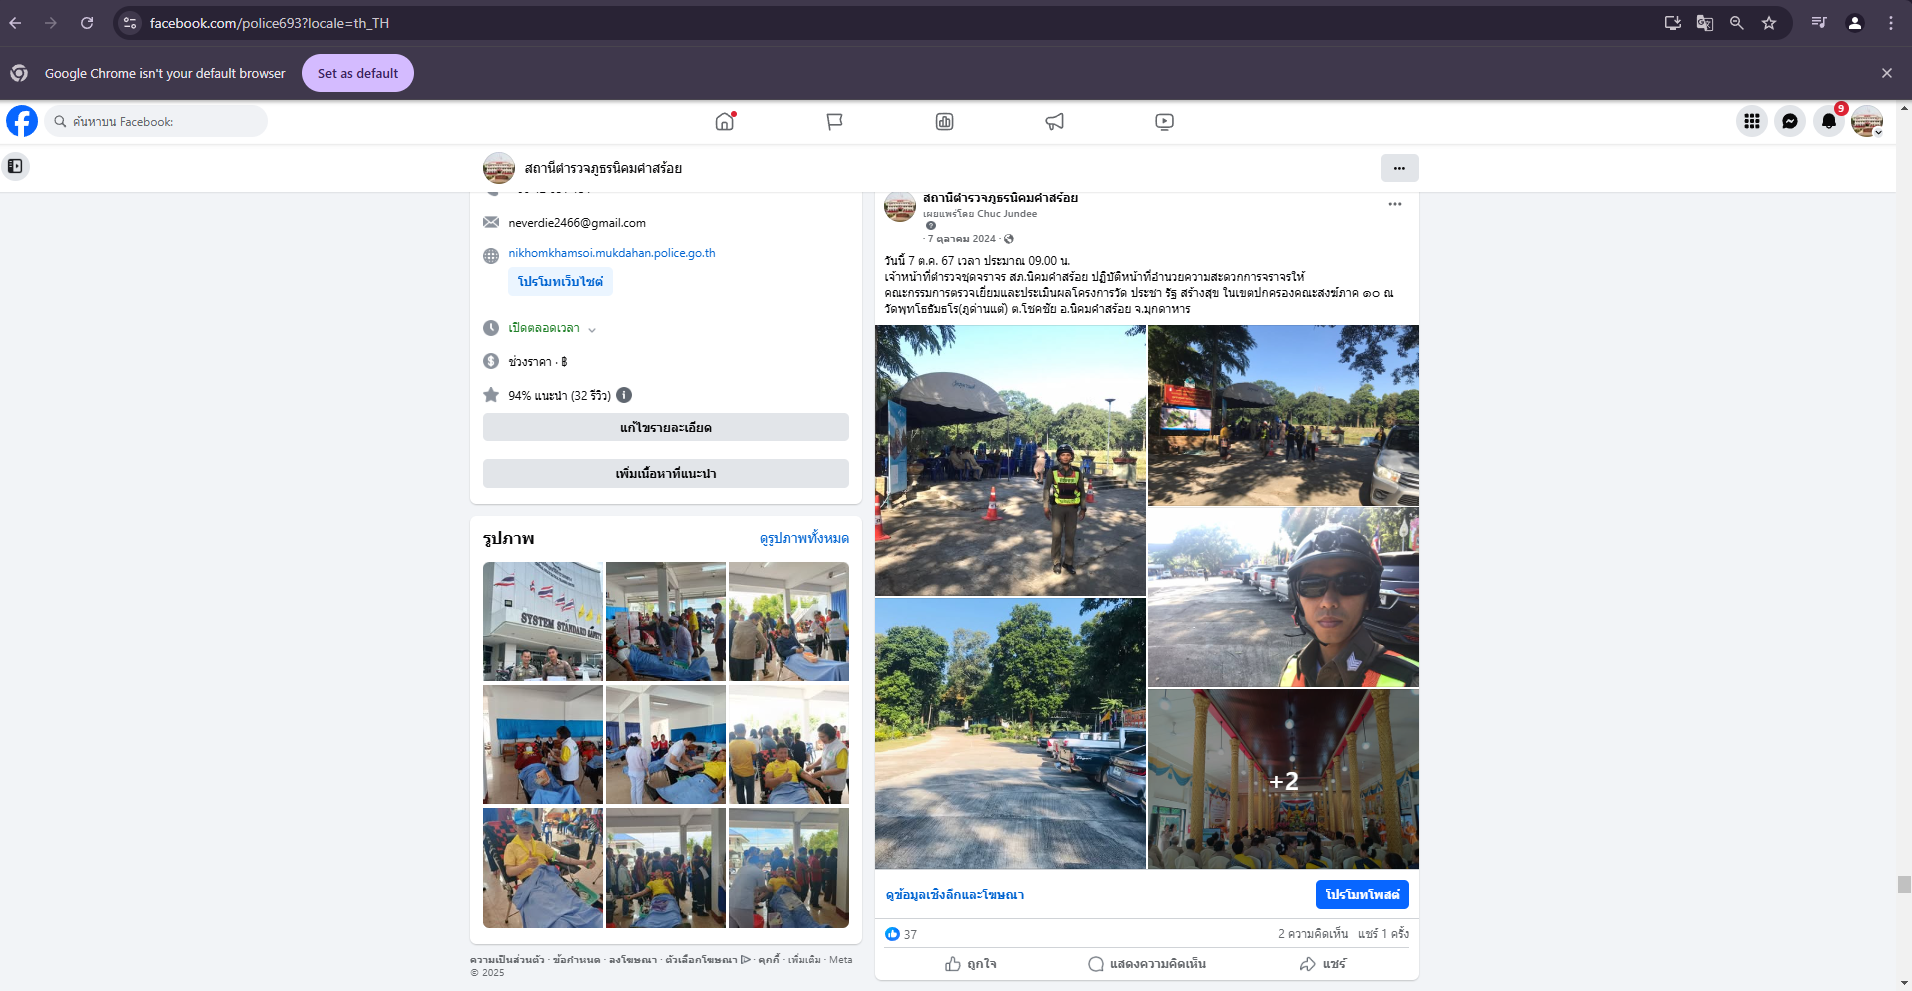Open Messenger chat icon
Image resolution: width=1912 pixels, height=991 pixels.
tap(1790, 122)
